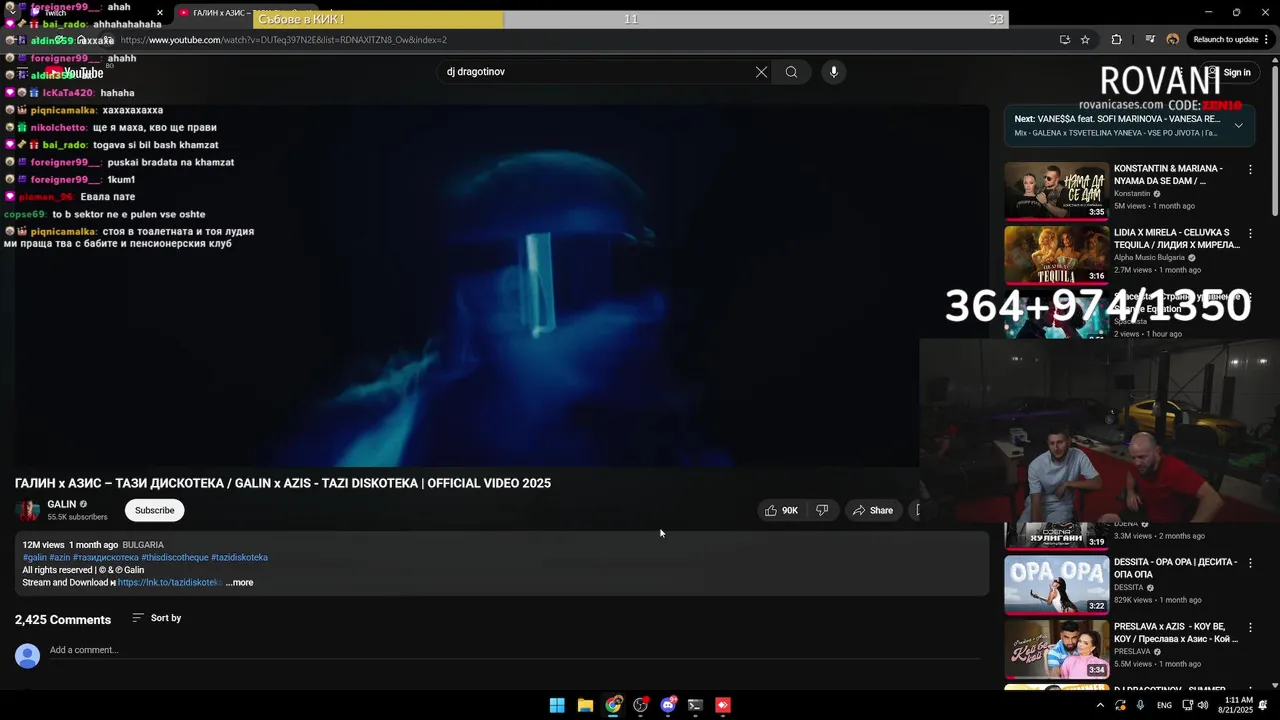Open the Chrome profile avatar
The image size is (1280, 720).
[1172, 40]
